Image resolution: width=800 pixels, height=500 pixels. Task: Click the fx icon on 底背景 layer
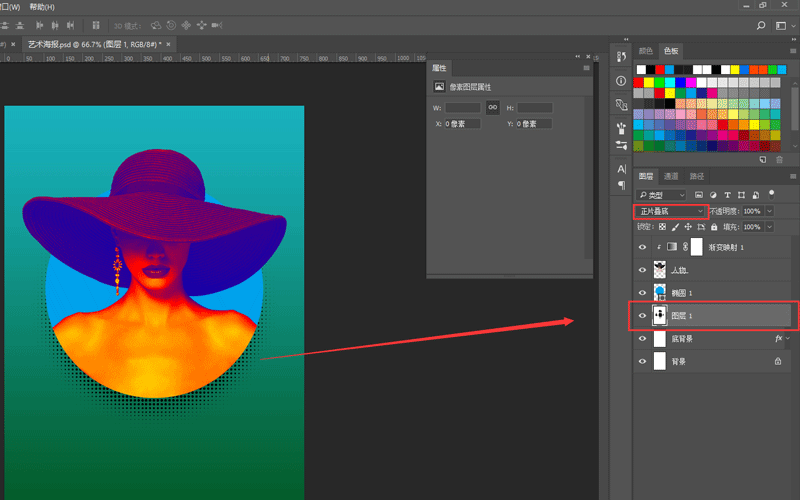[779, 338]
